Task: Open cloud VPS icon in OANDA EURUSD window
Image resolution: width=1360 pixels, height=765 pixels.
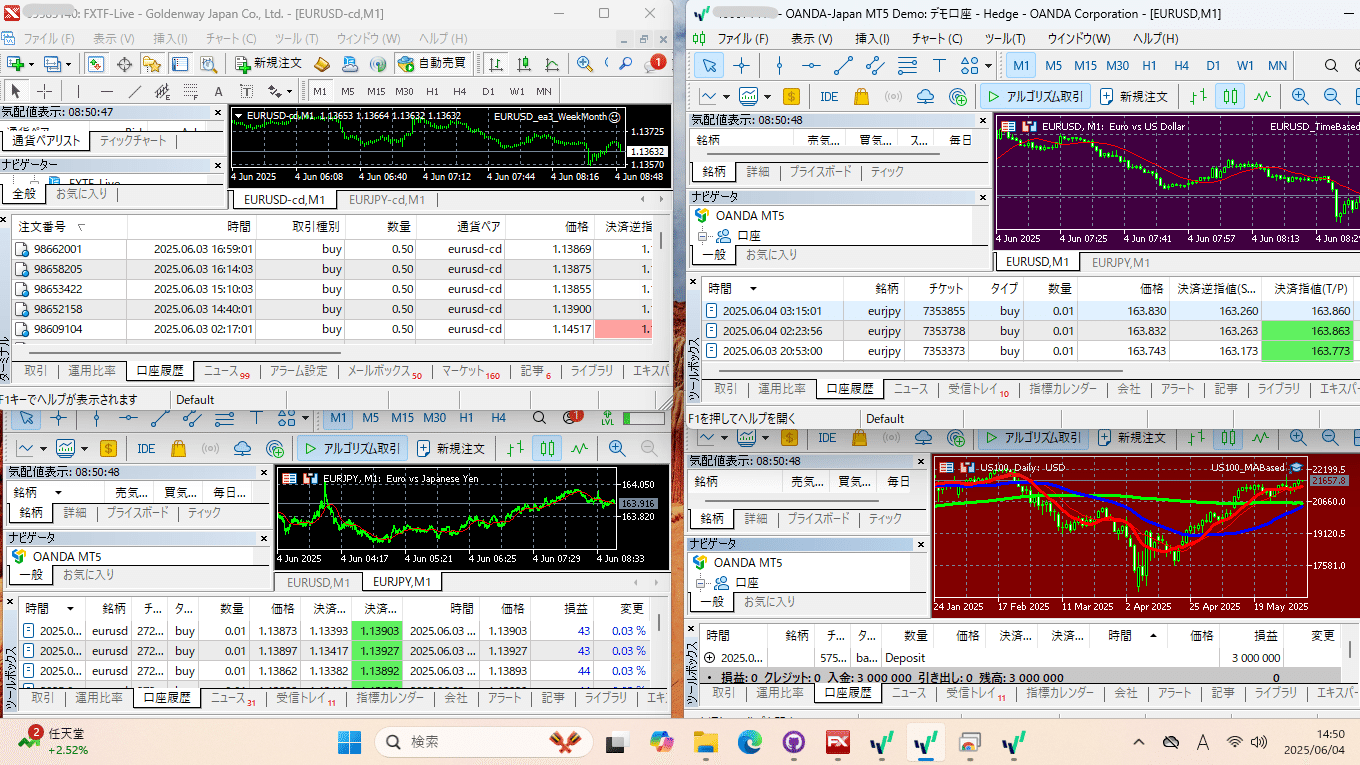Action: pyautogui.click(x=925, y=97)
